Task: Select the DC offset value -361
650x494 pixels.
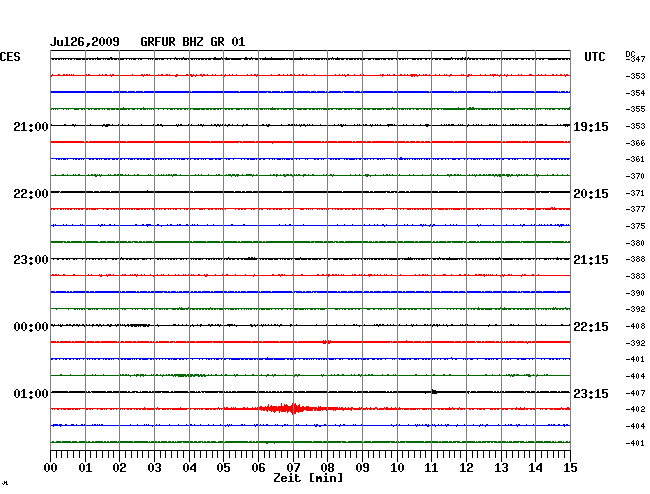Action: click(x=635, y=159)
